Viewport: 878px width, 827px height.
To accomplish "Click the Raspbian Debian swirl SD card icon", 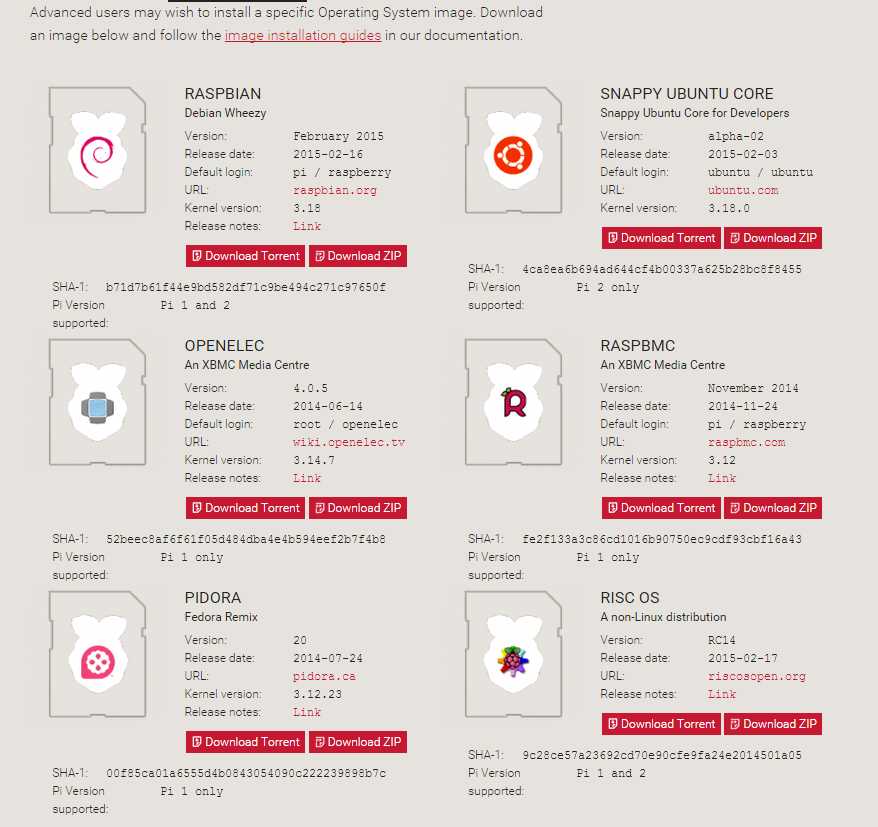I will 97,150.
